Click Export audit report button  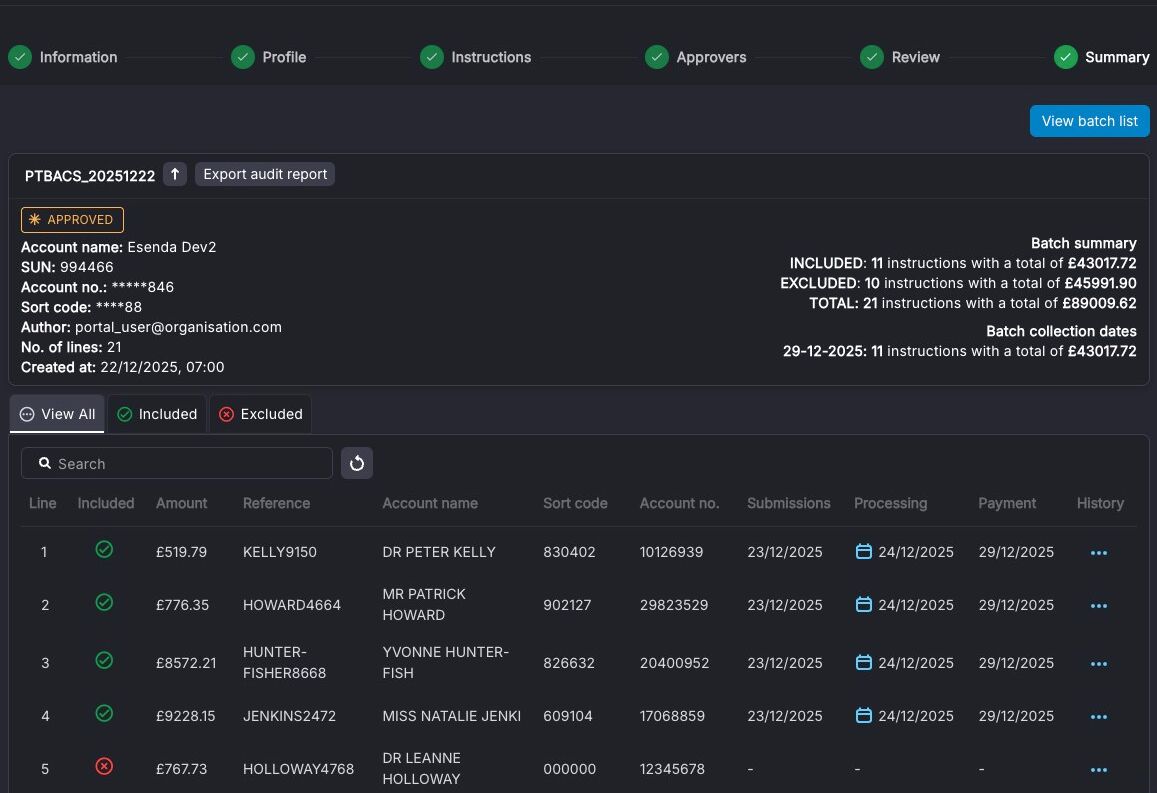pos(265,174)
